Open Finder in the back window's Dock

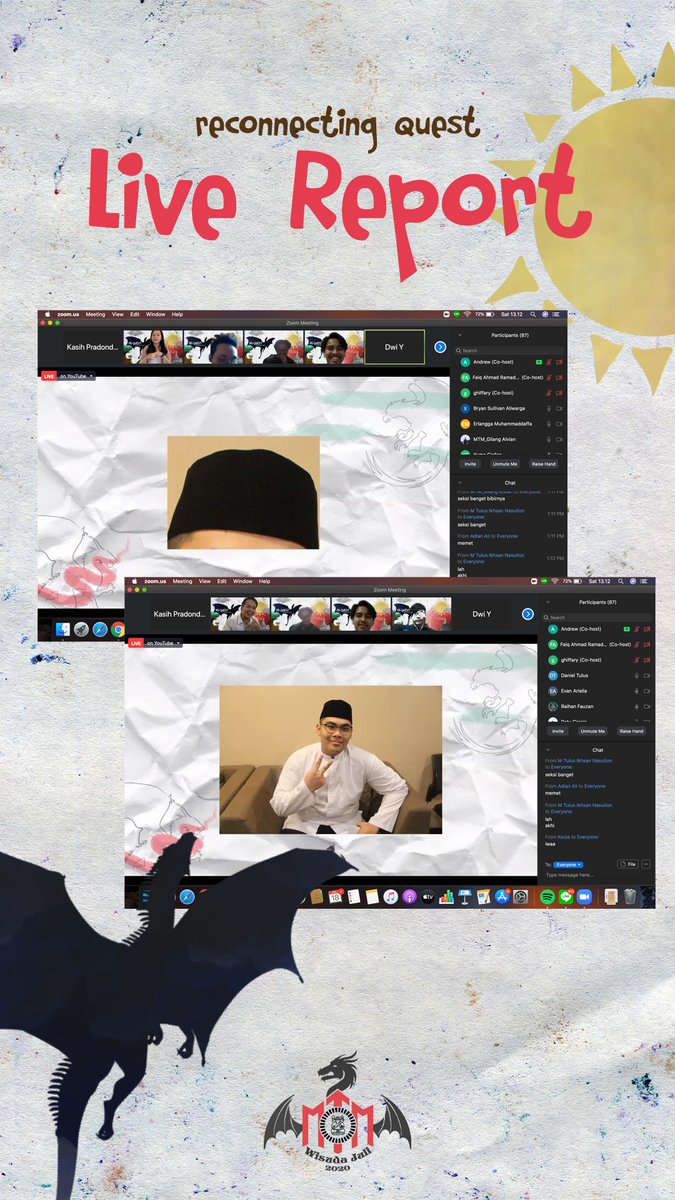[x=62, y=629]
